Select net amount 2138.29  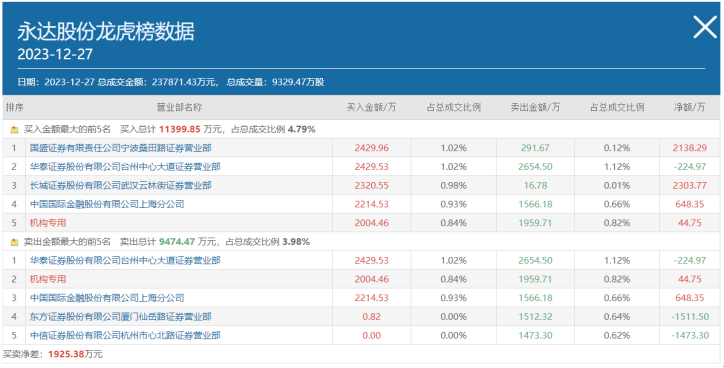(x=689, y=148)
